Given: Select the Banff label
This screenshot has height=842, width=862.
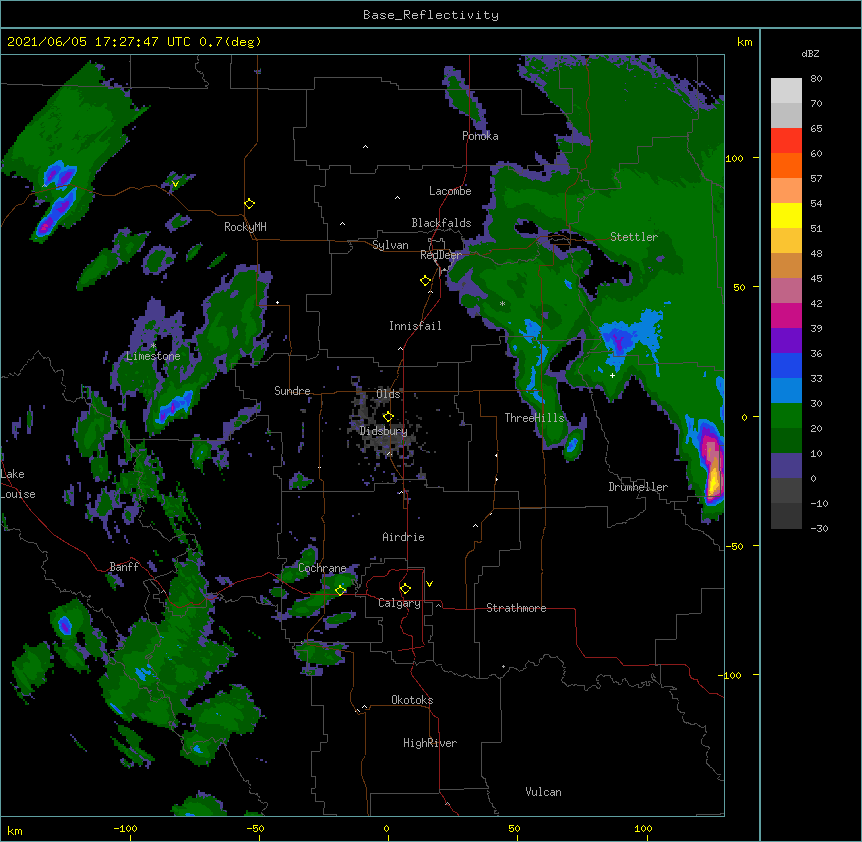Looking at the screenshot, I should (124, 567).
